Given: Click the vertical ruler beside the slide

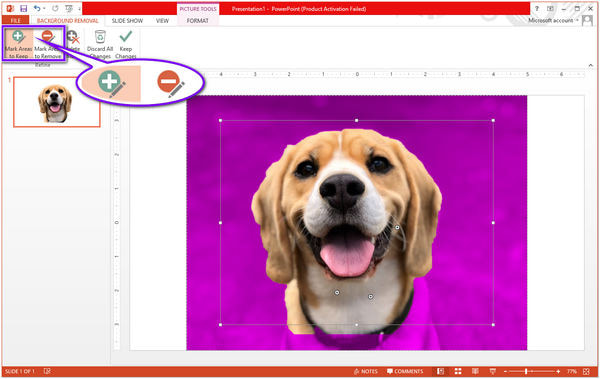Looking at the screenshot, I should pyautogui.click(x=116, y=222).
